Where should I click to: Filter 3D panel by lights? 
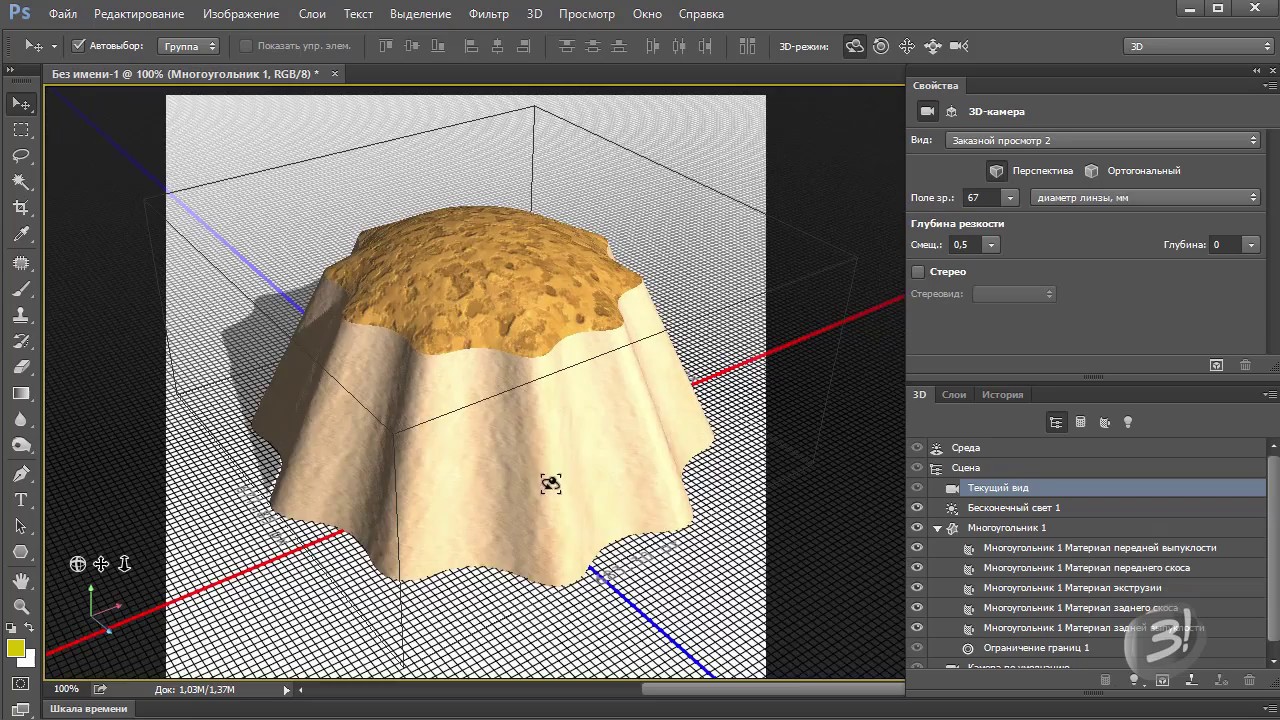(1128, 423)
